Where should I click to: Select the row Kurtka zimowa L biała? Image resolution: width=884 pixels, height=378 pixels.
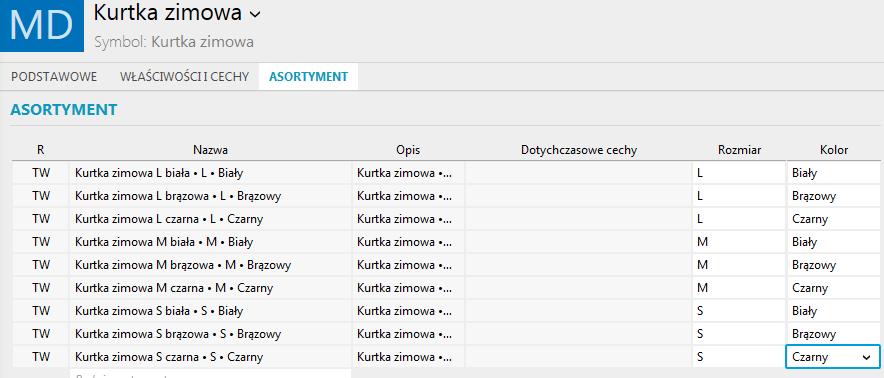(446, 173)
